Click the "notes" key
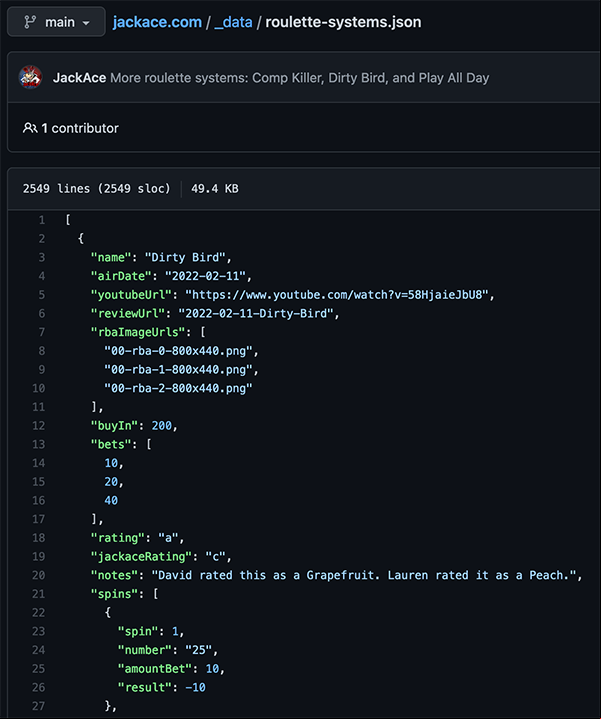 [x=114, y=575]
